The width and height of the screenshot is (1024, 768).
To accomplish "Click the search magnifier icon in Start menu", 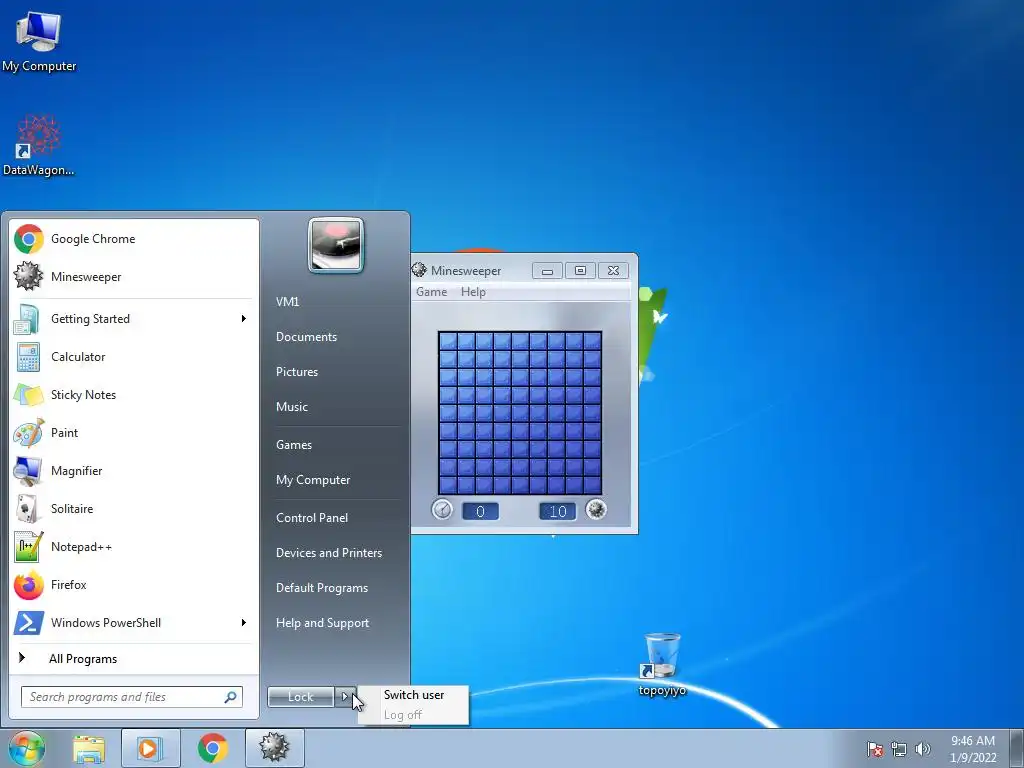I will 231,697.
